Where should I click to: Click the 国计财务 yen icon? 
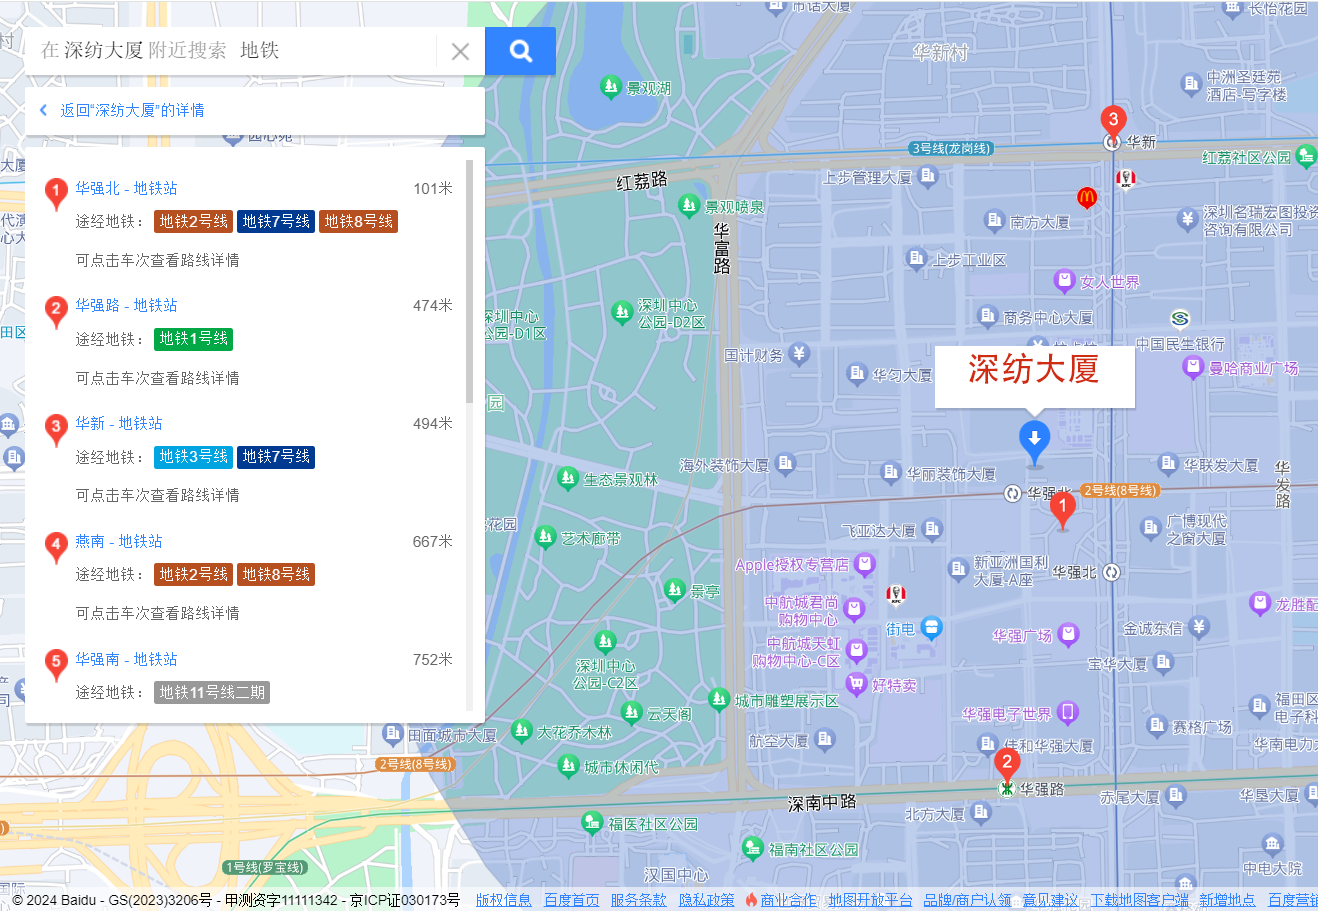tap(798, 353)
